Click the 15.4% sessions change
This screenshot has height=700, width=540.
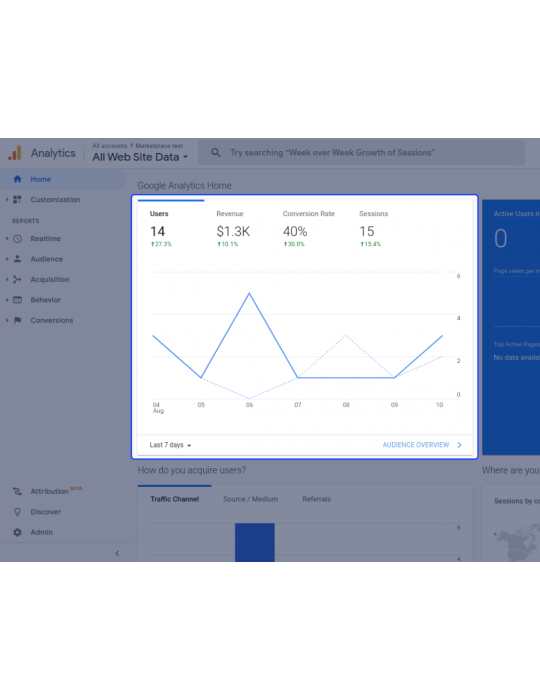pos(370,244)
